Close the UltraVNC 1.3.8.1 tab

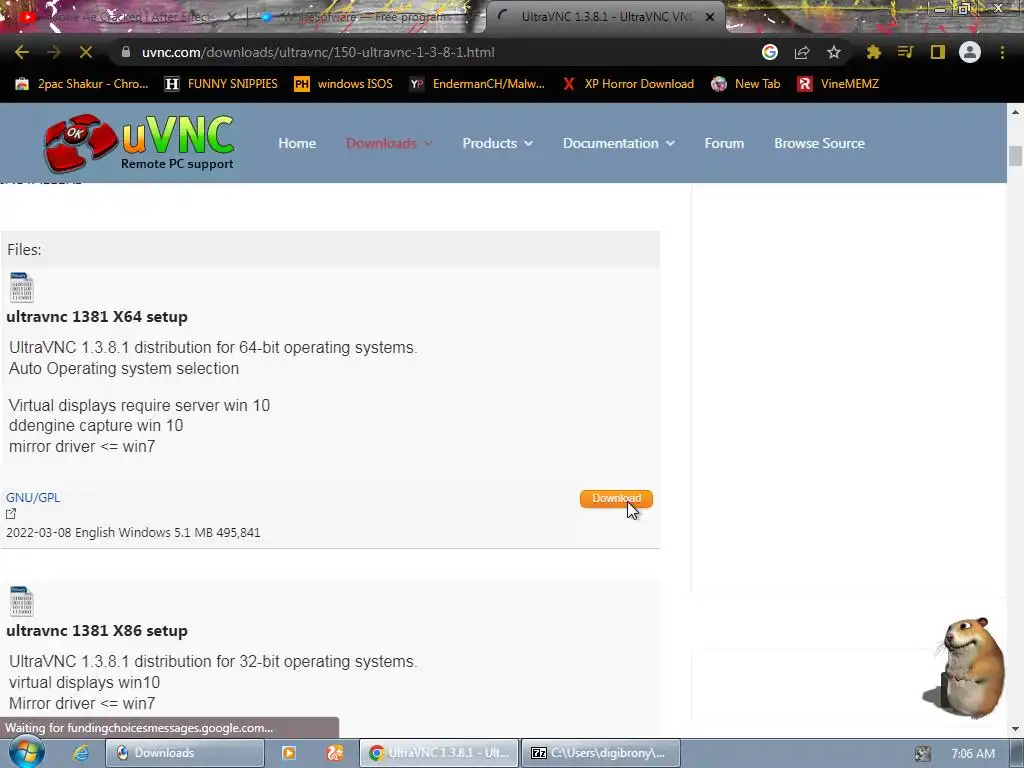click(x=710, y=17)
